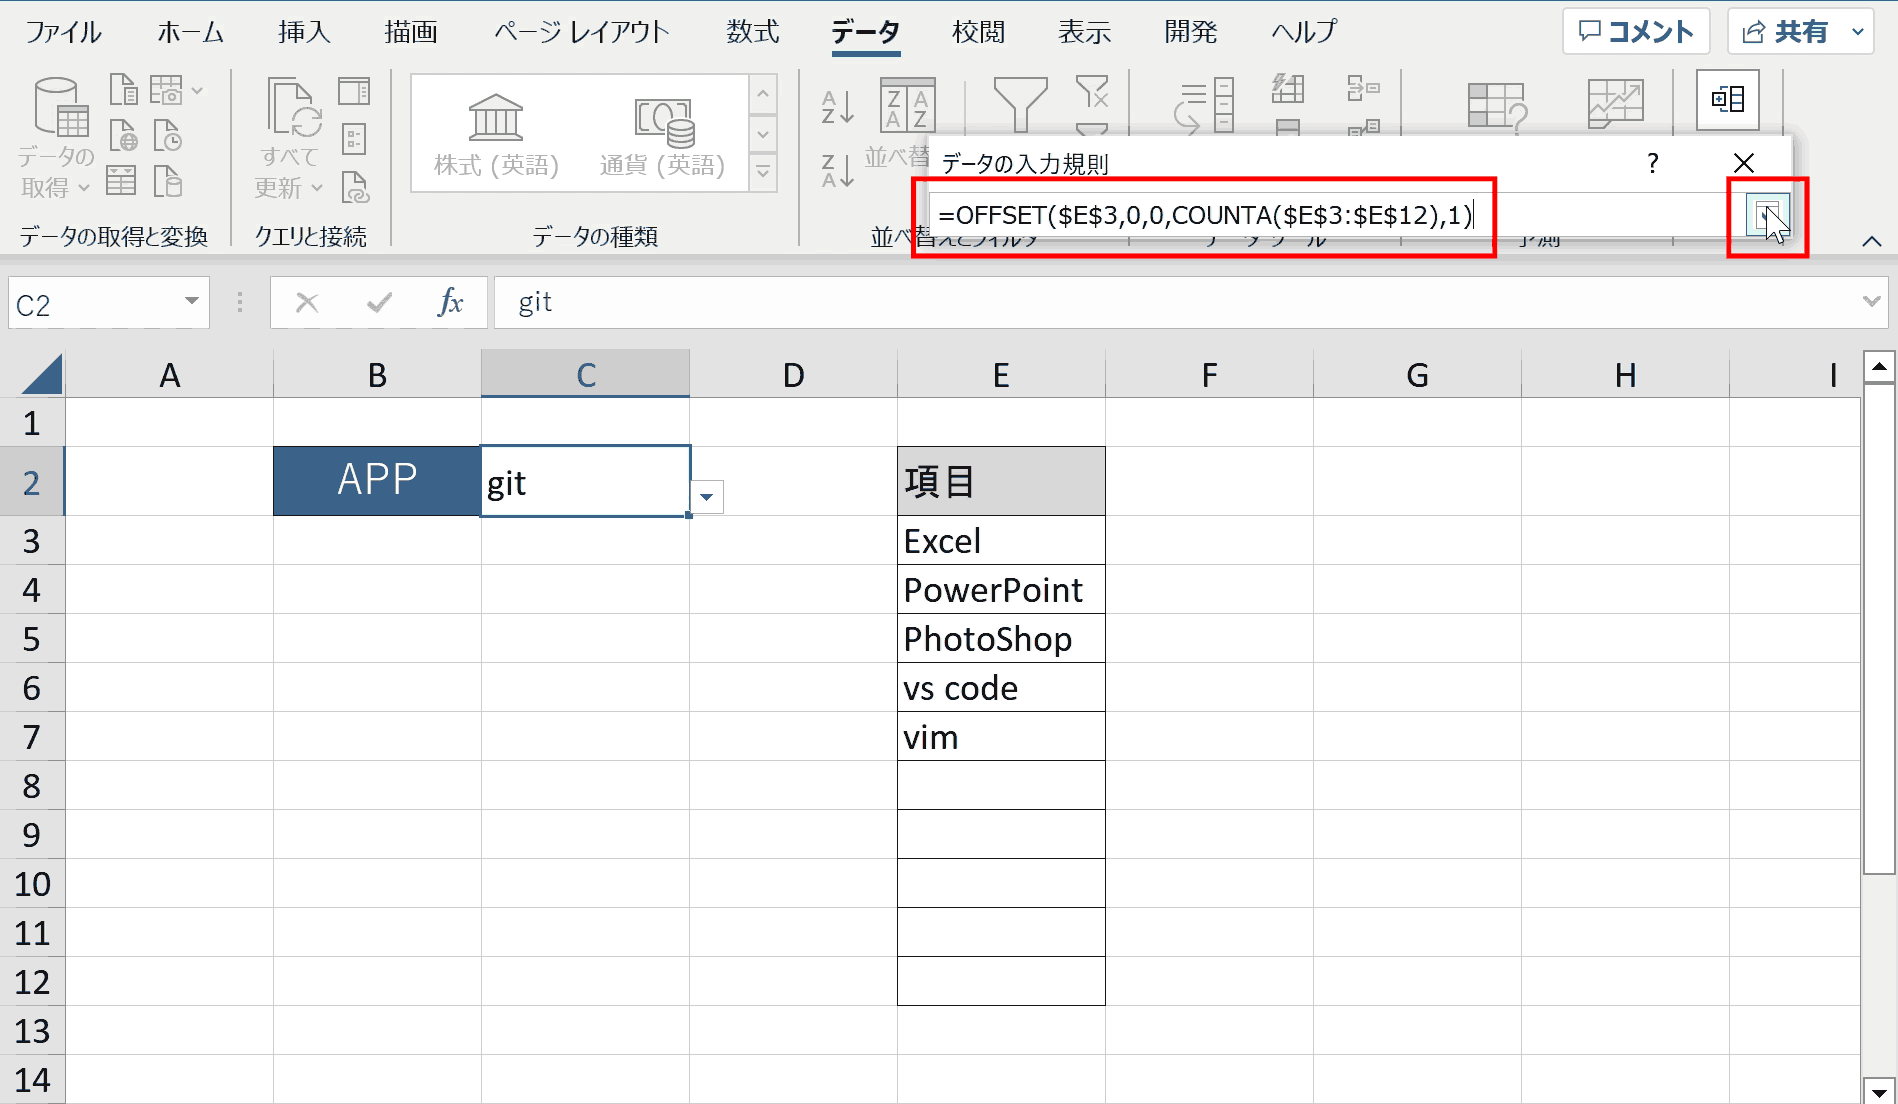Click the Forecast Sheet chart icon
Screen dimensions: 1898x1104
(1616, 104)
